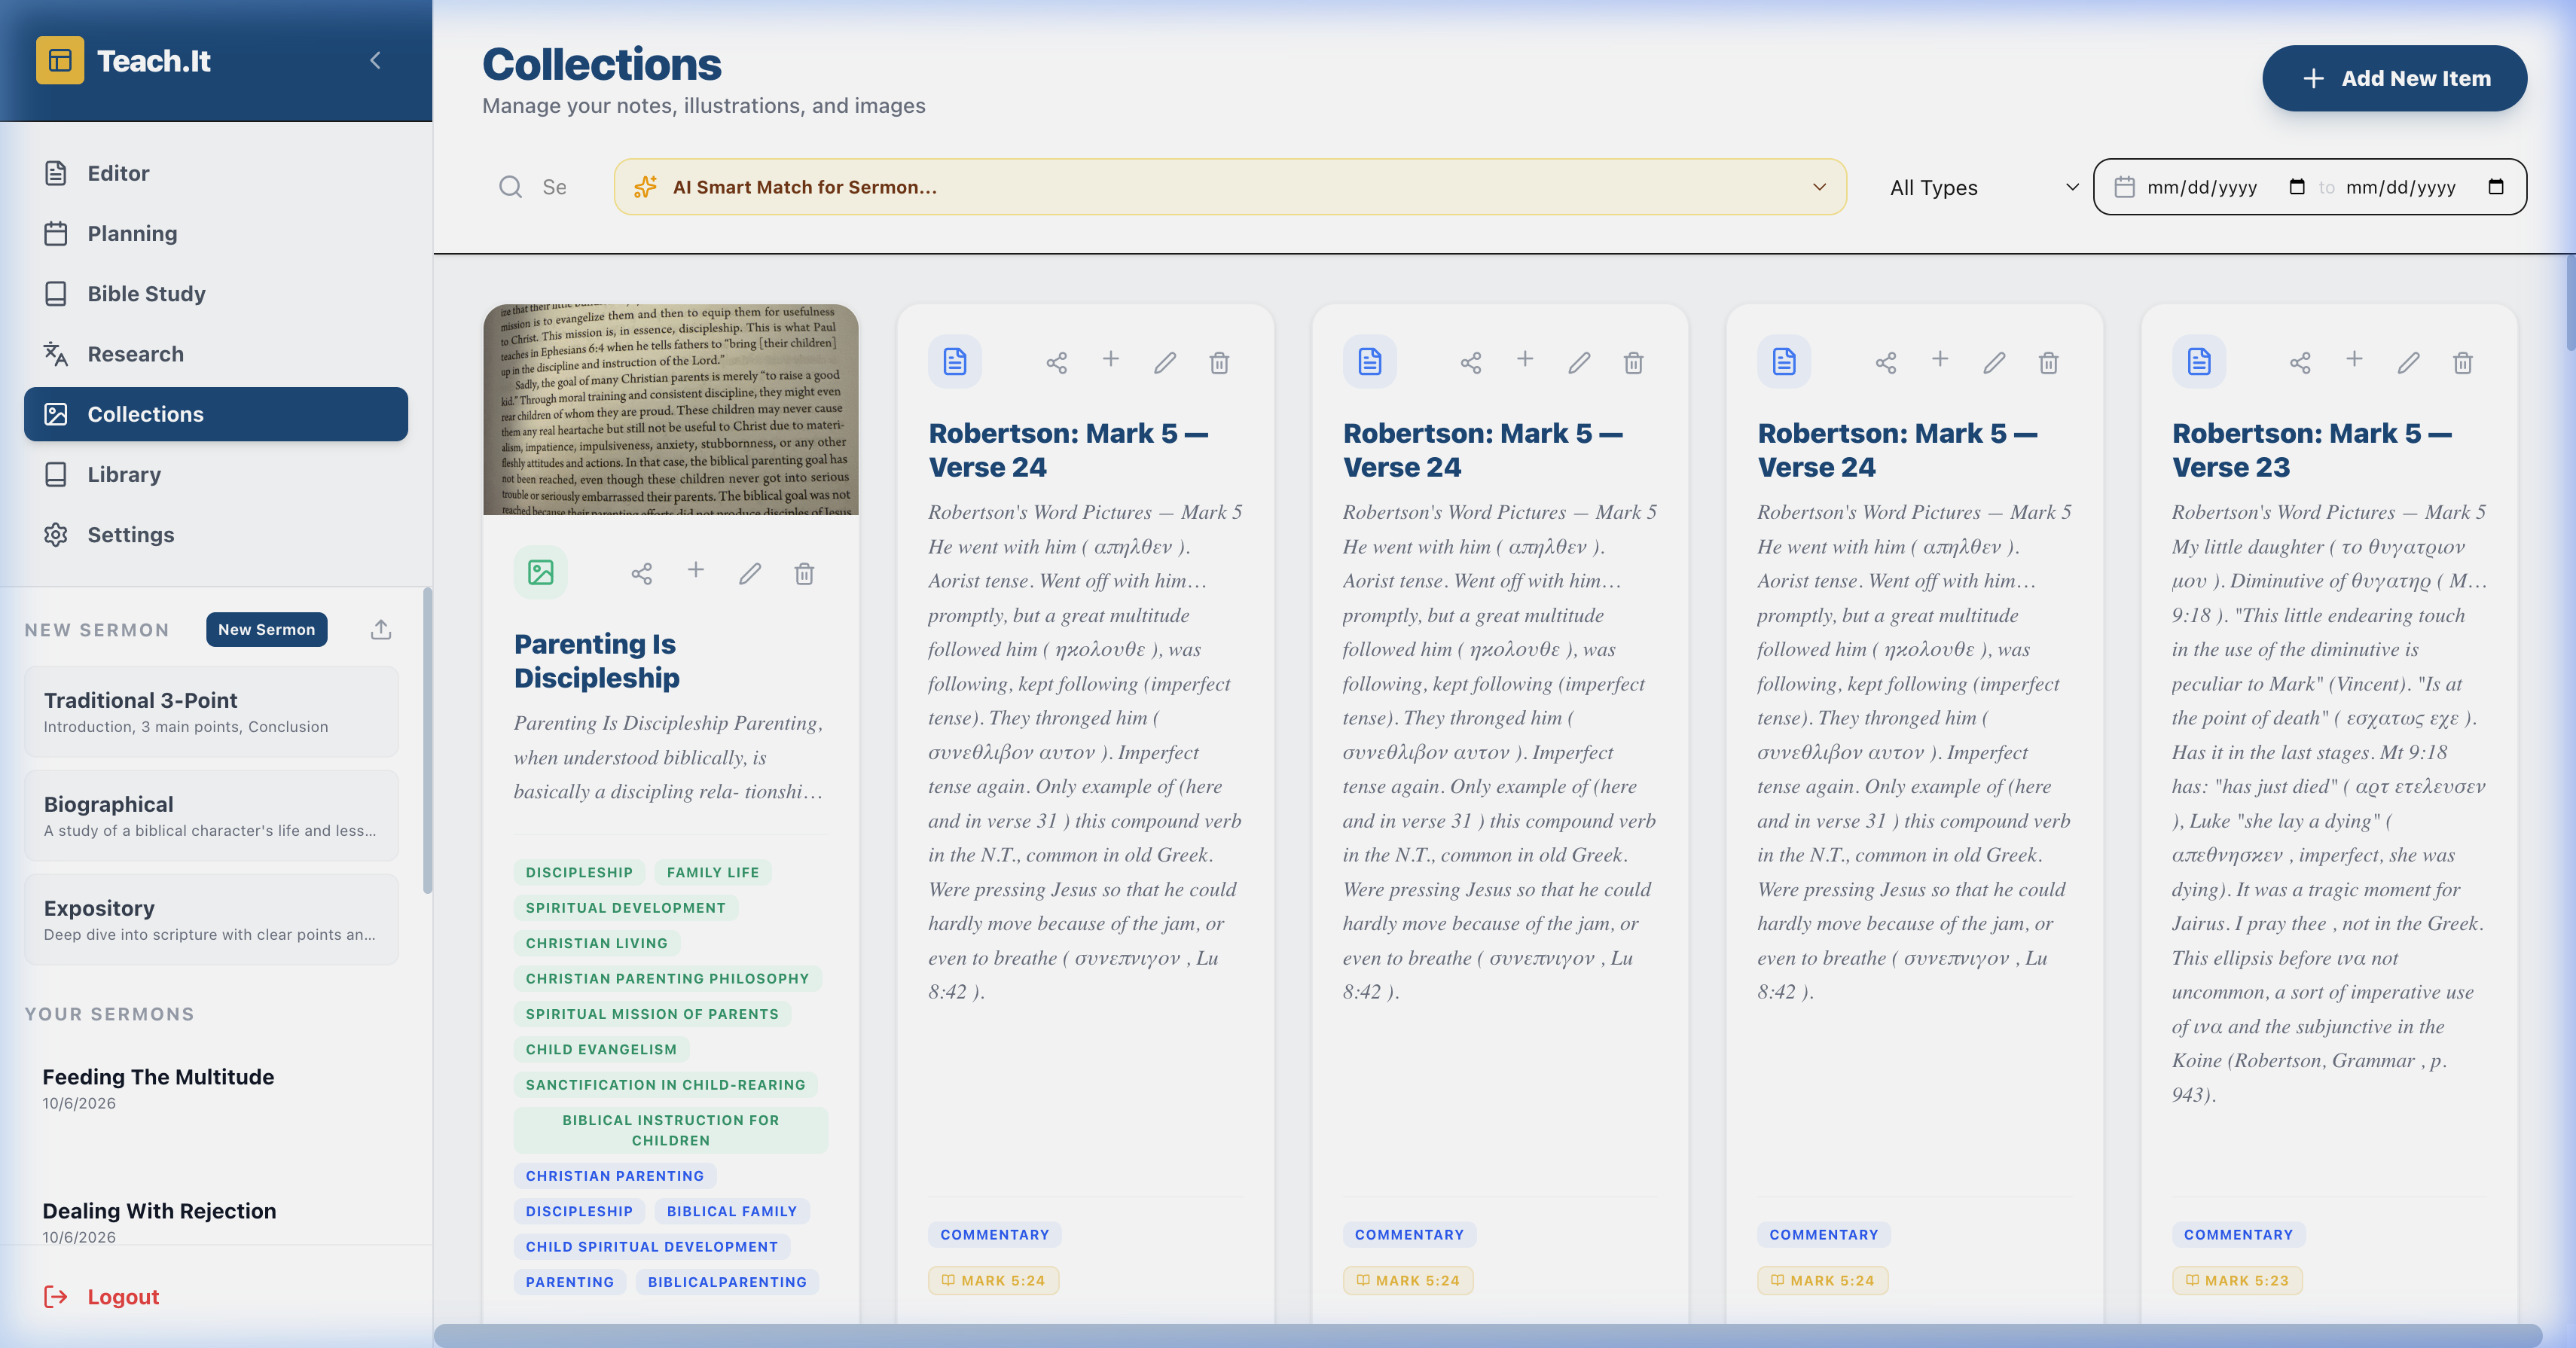
Task: Open Bible Study section
Action: click(216, 293)
